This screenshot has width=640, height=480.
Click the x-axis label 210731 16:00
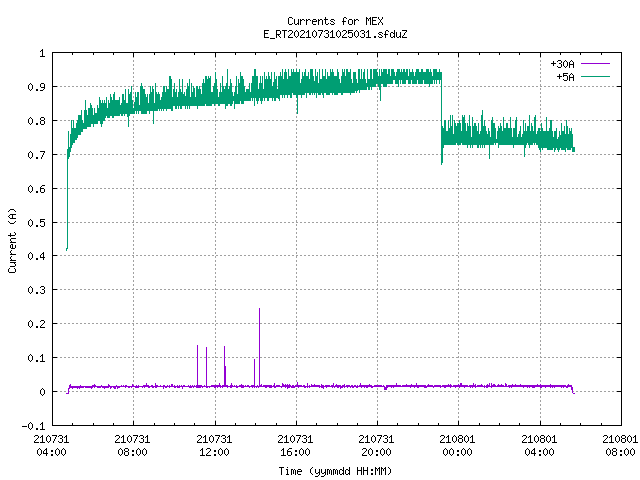(295, 446)
